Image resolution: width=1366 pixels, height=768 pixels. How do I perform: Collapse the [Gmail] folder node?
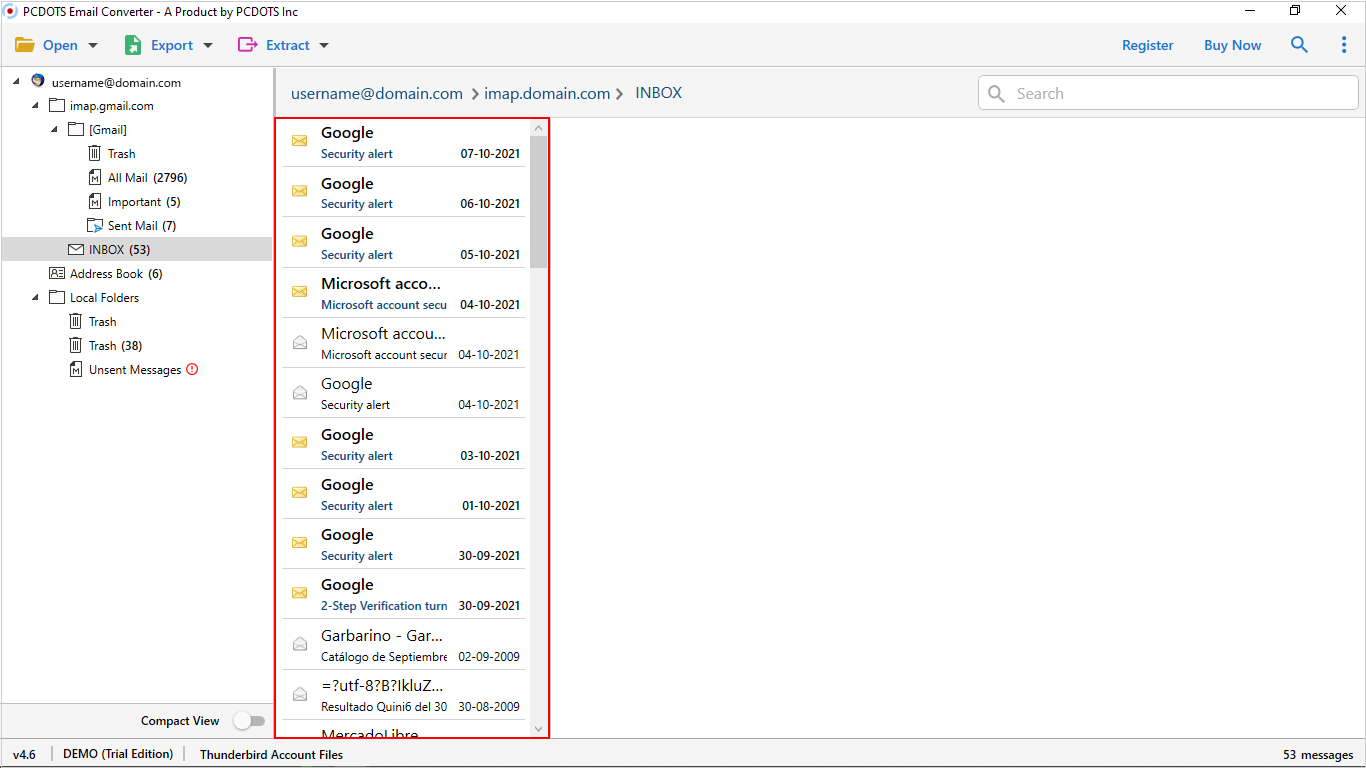click(x=54, y=129)
